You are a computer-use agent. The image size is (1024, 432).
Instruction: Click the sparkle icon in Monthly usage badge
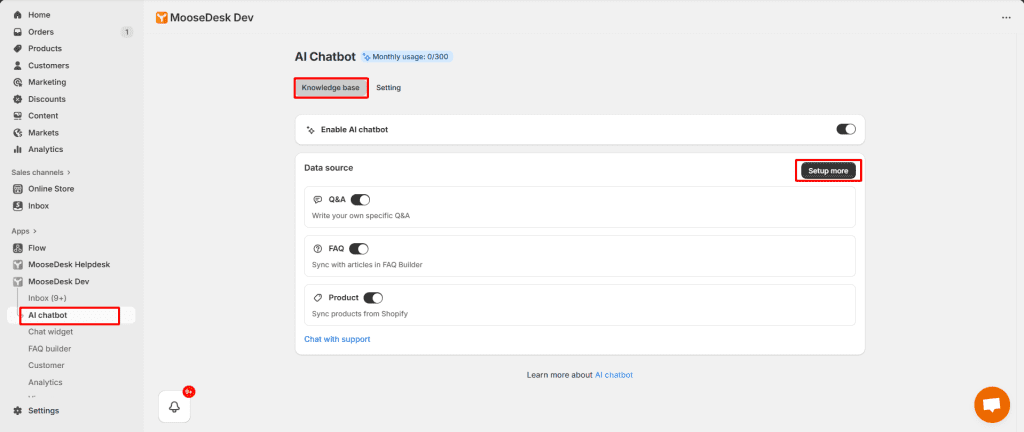[367, 57]
